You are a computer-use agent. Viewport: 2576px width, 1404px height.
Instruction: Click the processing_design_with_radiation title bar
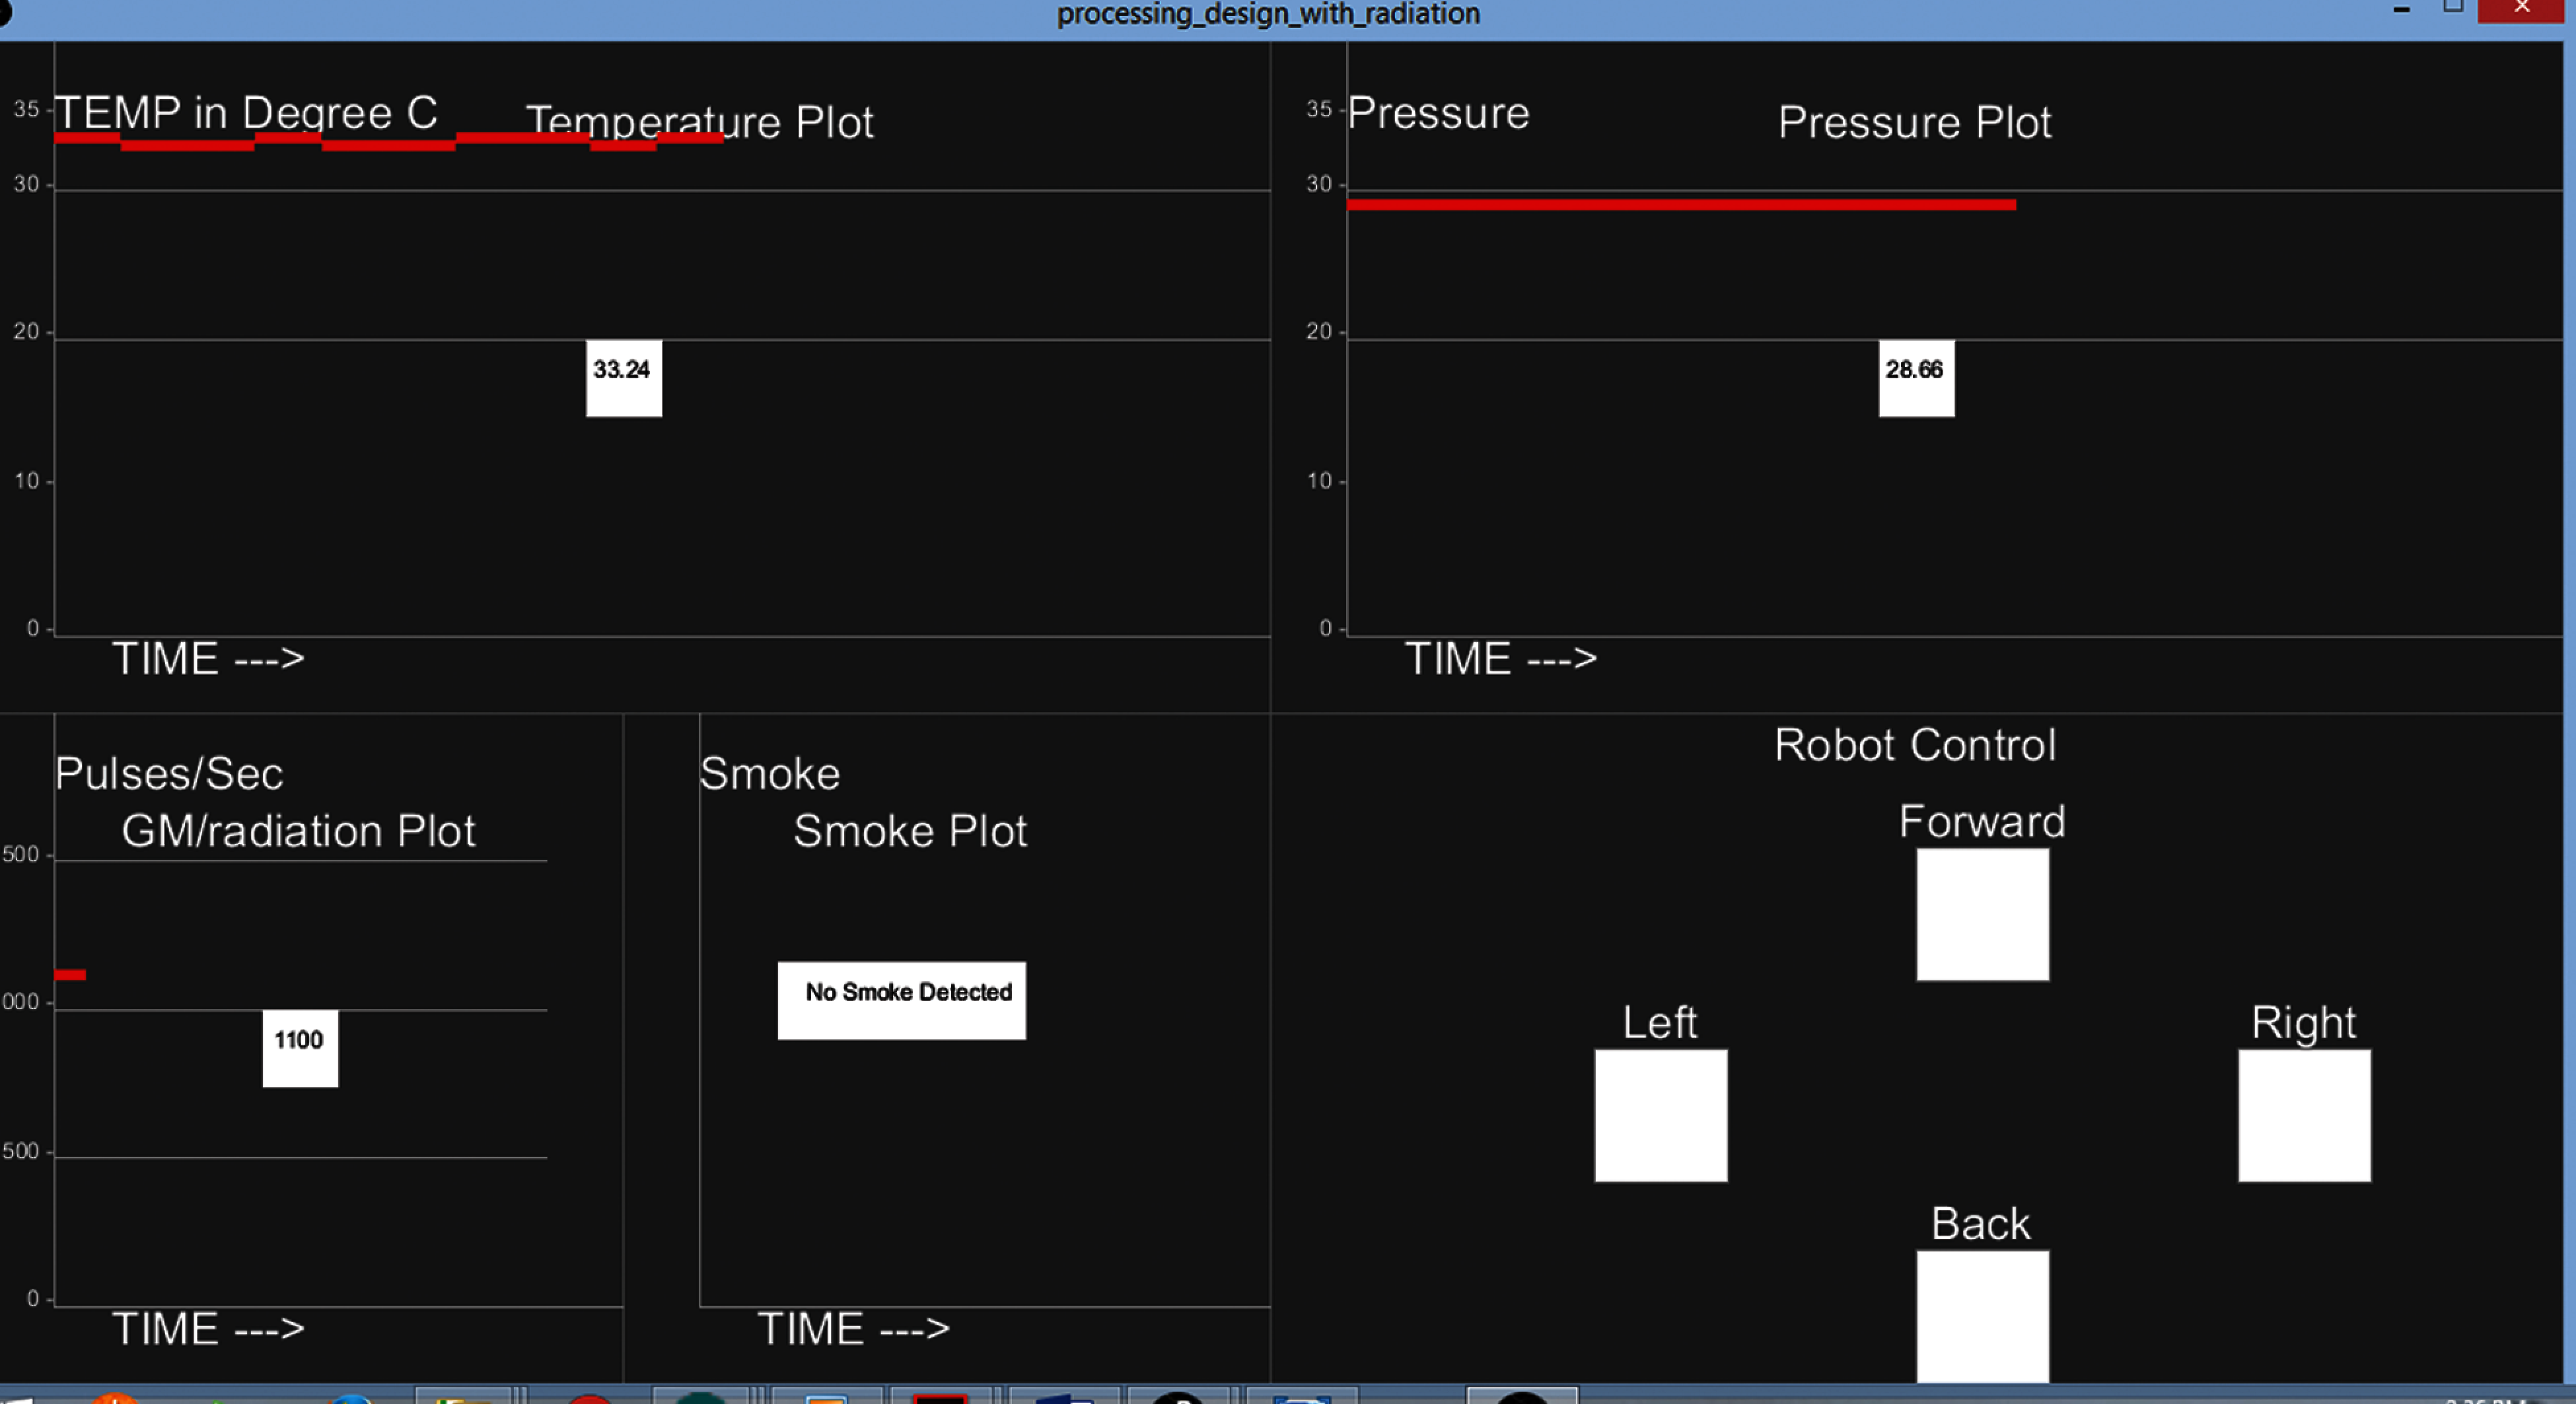point(1267,14)
